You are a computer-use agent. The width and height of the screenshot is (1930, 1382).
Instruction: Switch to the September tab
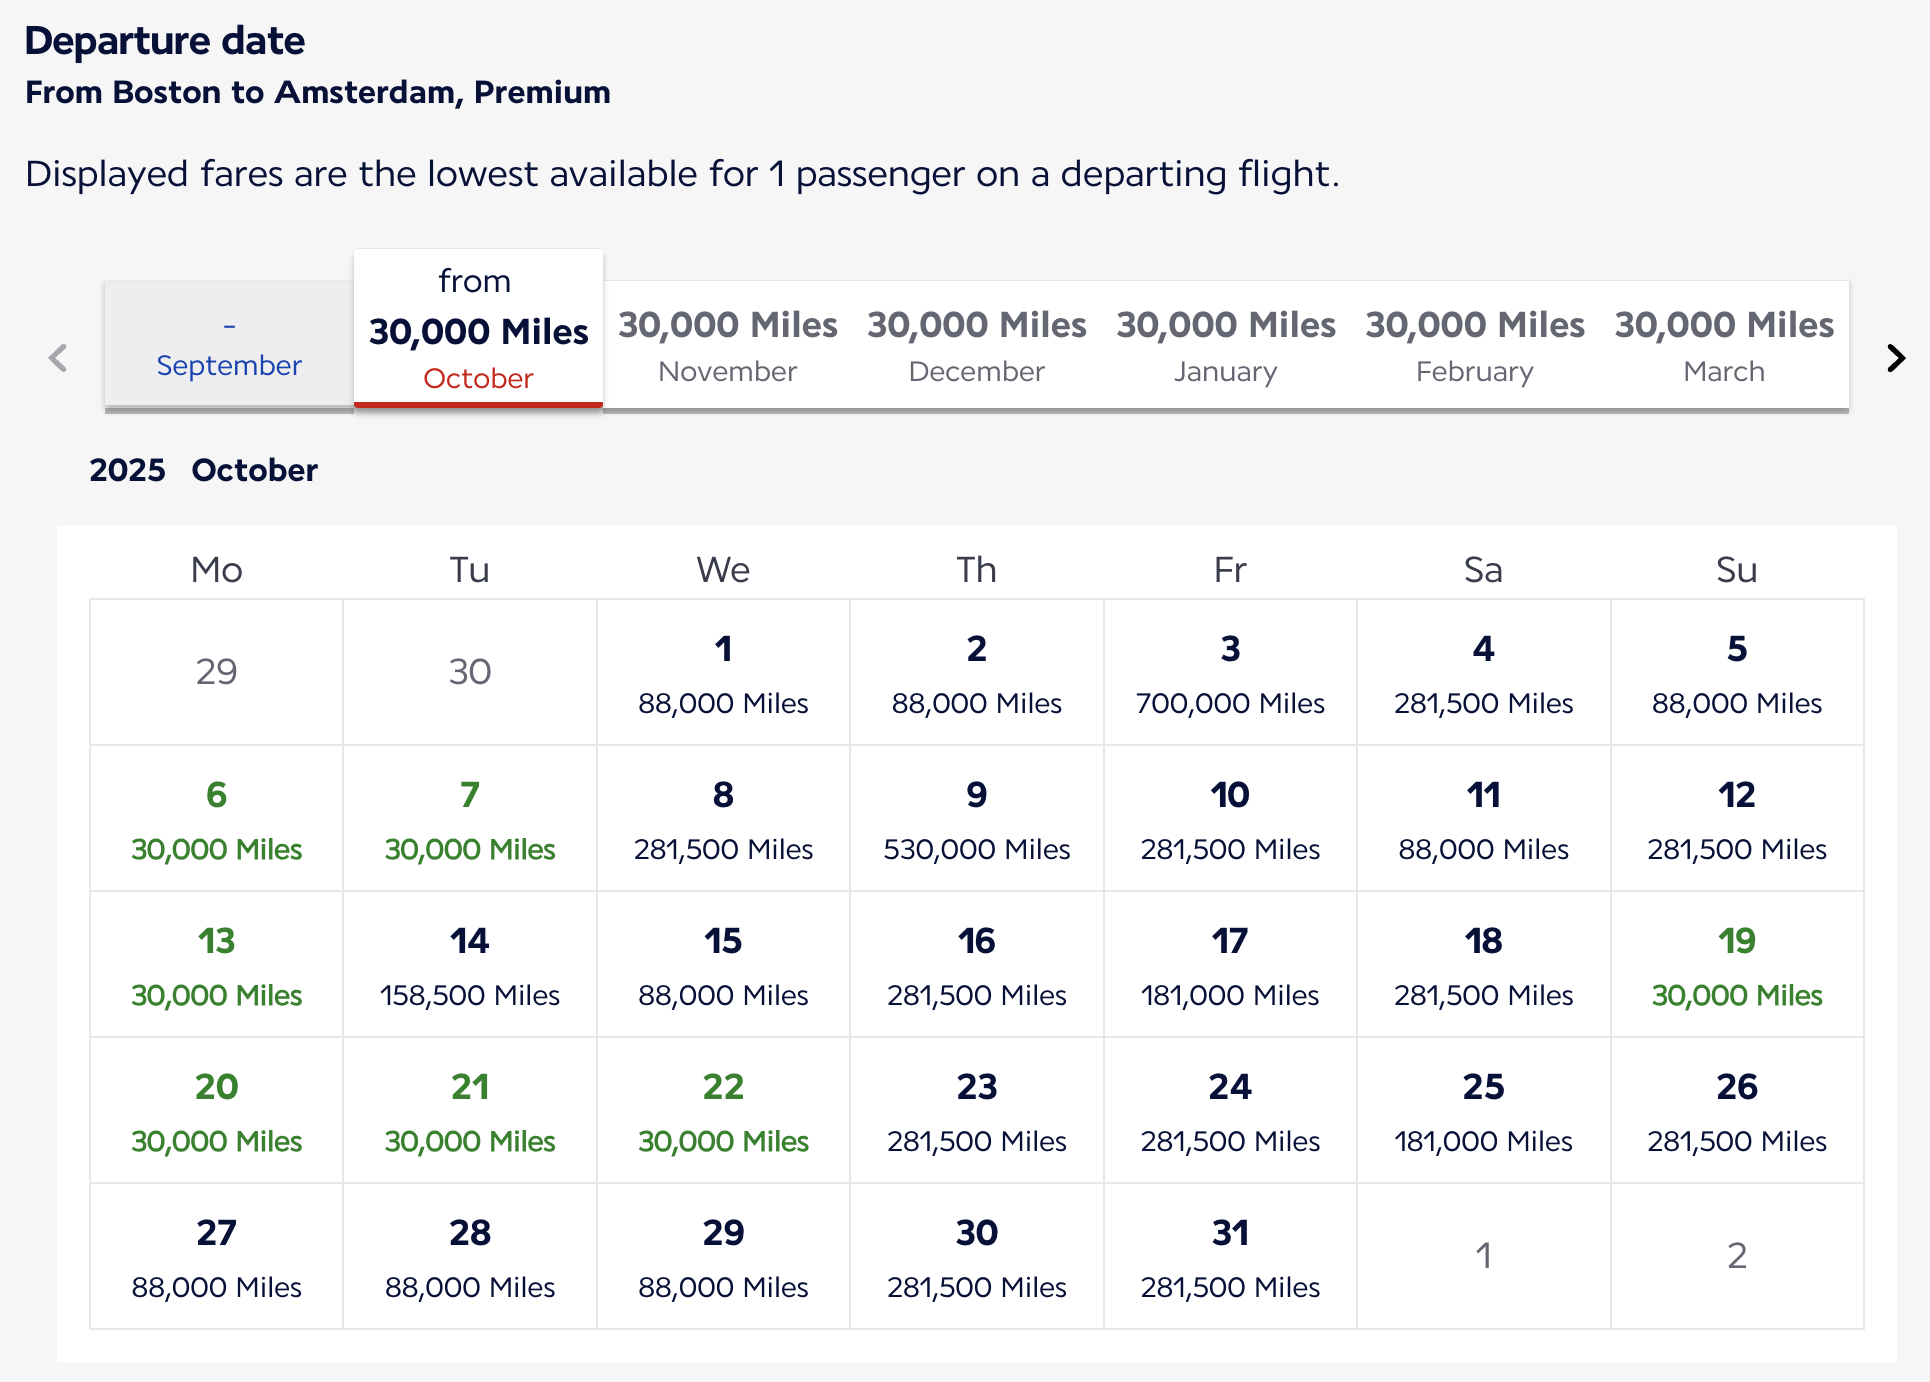coord(229,346)
